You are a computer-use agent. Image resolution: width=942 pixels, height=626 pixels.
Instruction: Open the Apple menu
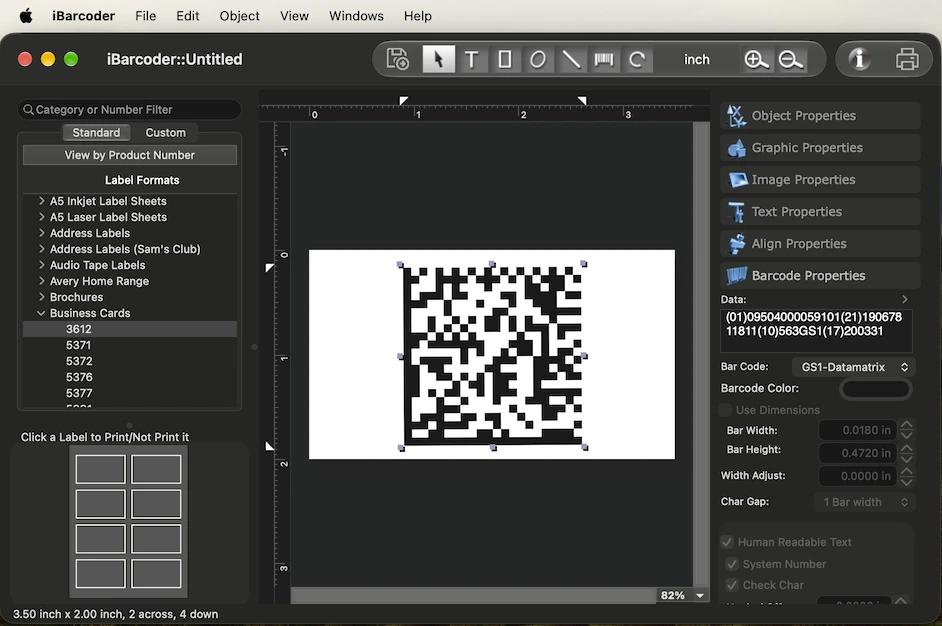pos(26,16)
